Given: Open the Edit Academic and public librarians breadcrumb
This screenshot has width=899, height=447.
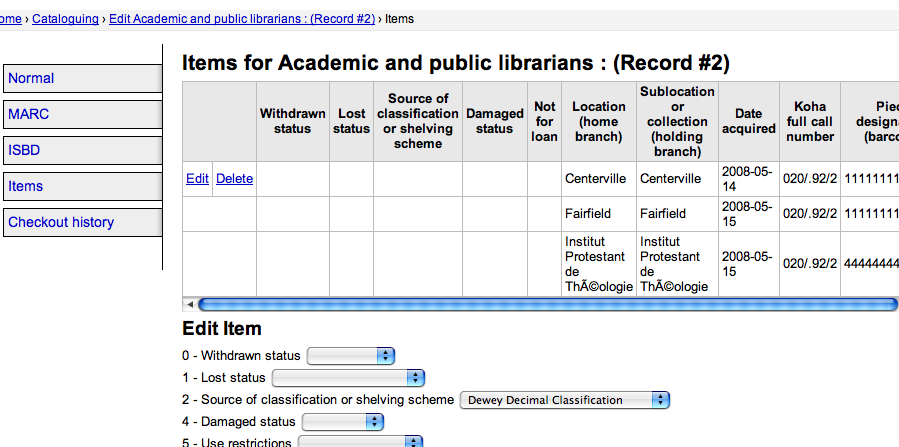Looking at the screenshot, I should (x=240, y=18).
